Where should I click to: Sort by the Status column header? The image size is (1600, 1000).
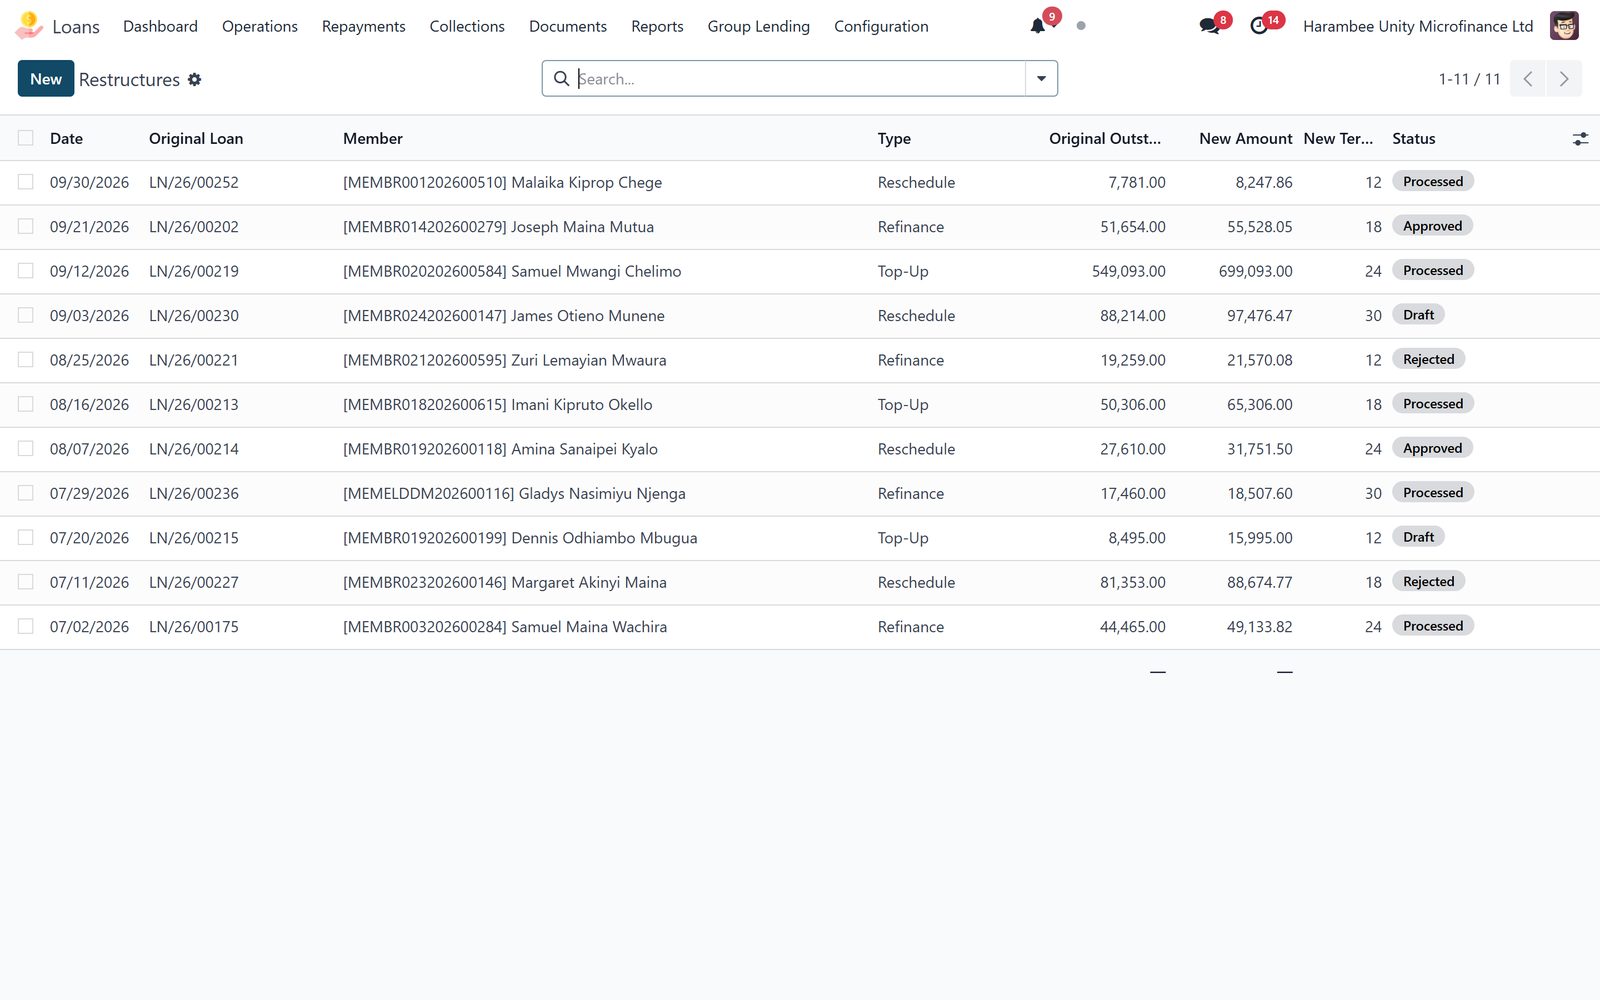(1413, 139)
